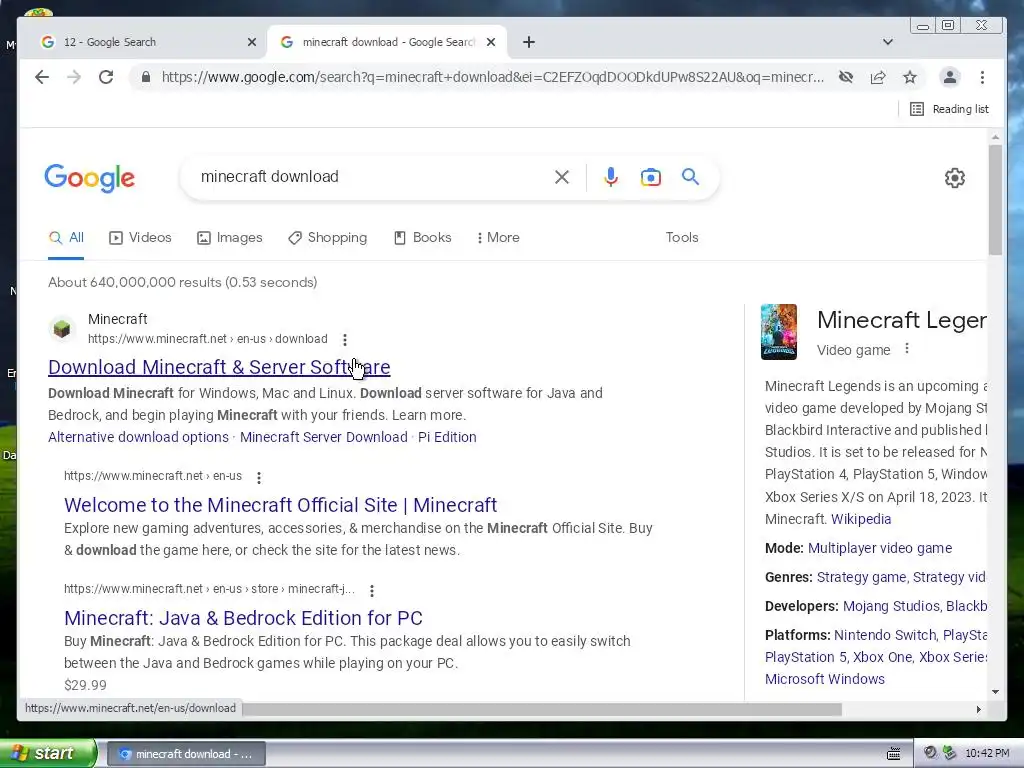This screenshot has height=768, width=1024.
Task: Open options dots beside minecraft.net › en-us › download
Action: point(345,340)
